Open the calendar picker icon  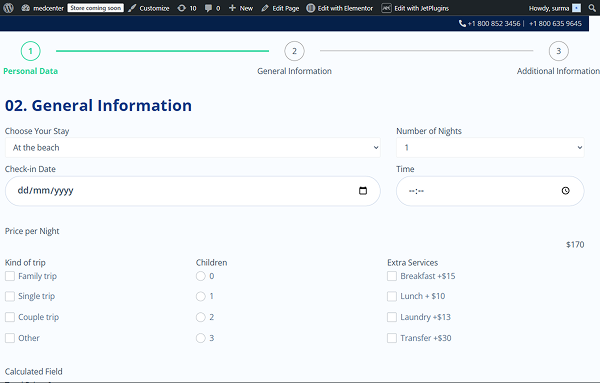[363, 191]
